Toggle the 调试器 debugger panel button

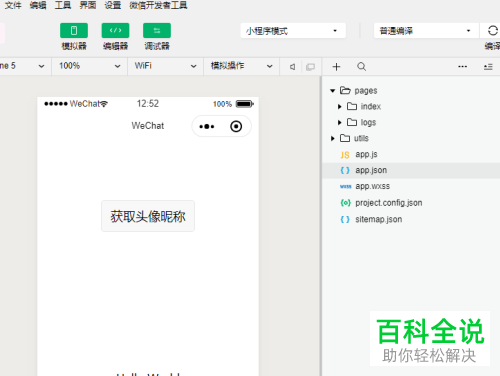[157, 31]
